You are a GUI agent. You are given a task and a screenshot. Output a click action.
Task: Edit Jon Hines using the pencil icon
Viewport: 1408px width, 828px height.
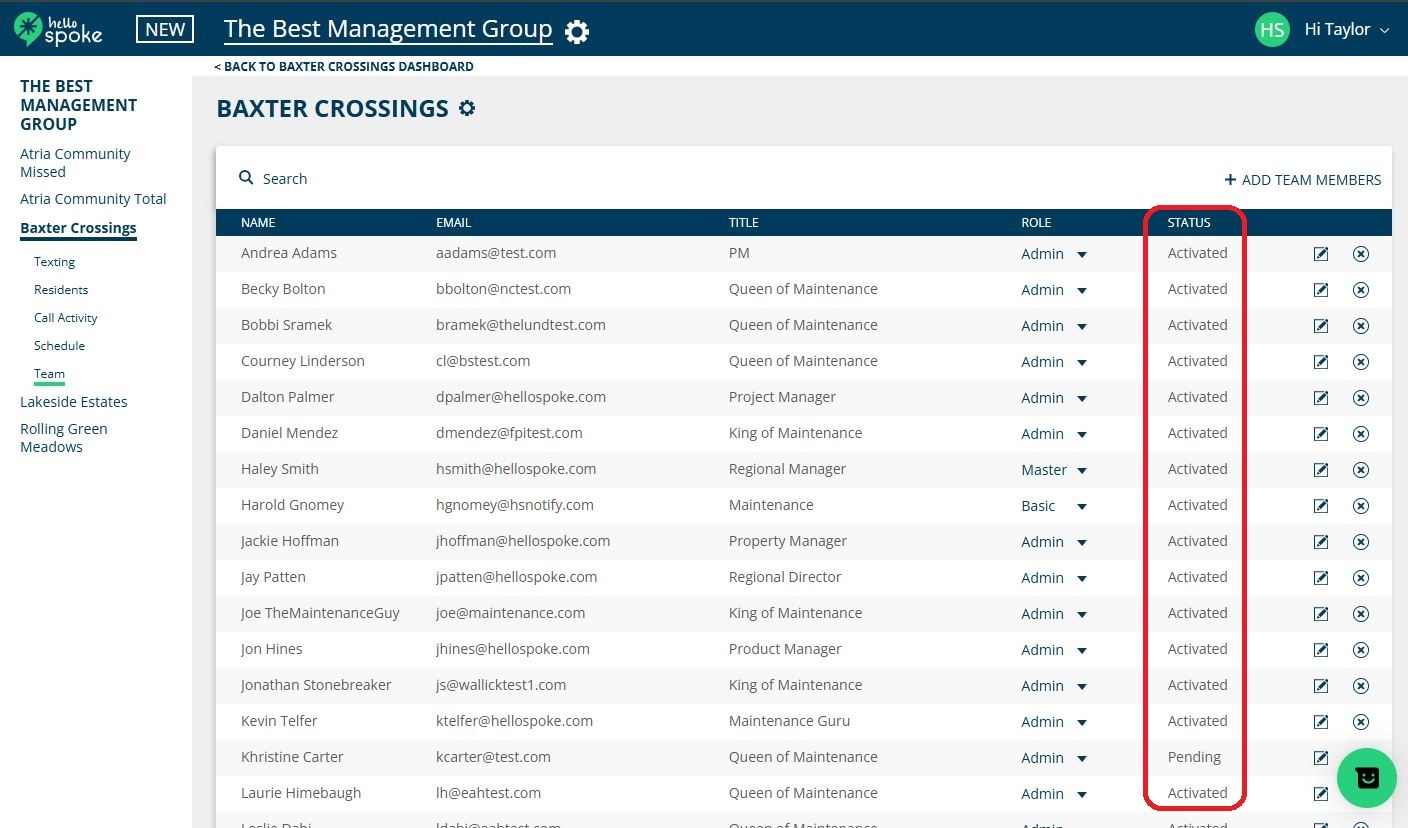(x=1321, y=650)
